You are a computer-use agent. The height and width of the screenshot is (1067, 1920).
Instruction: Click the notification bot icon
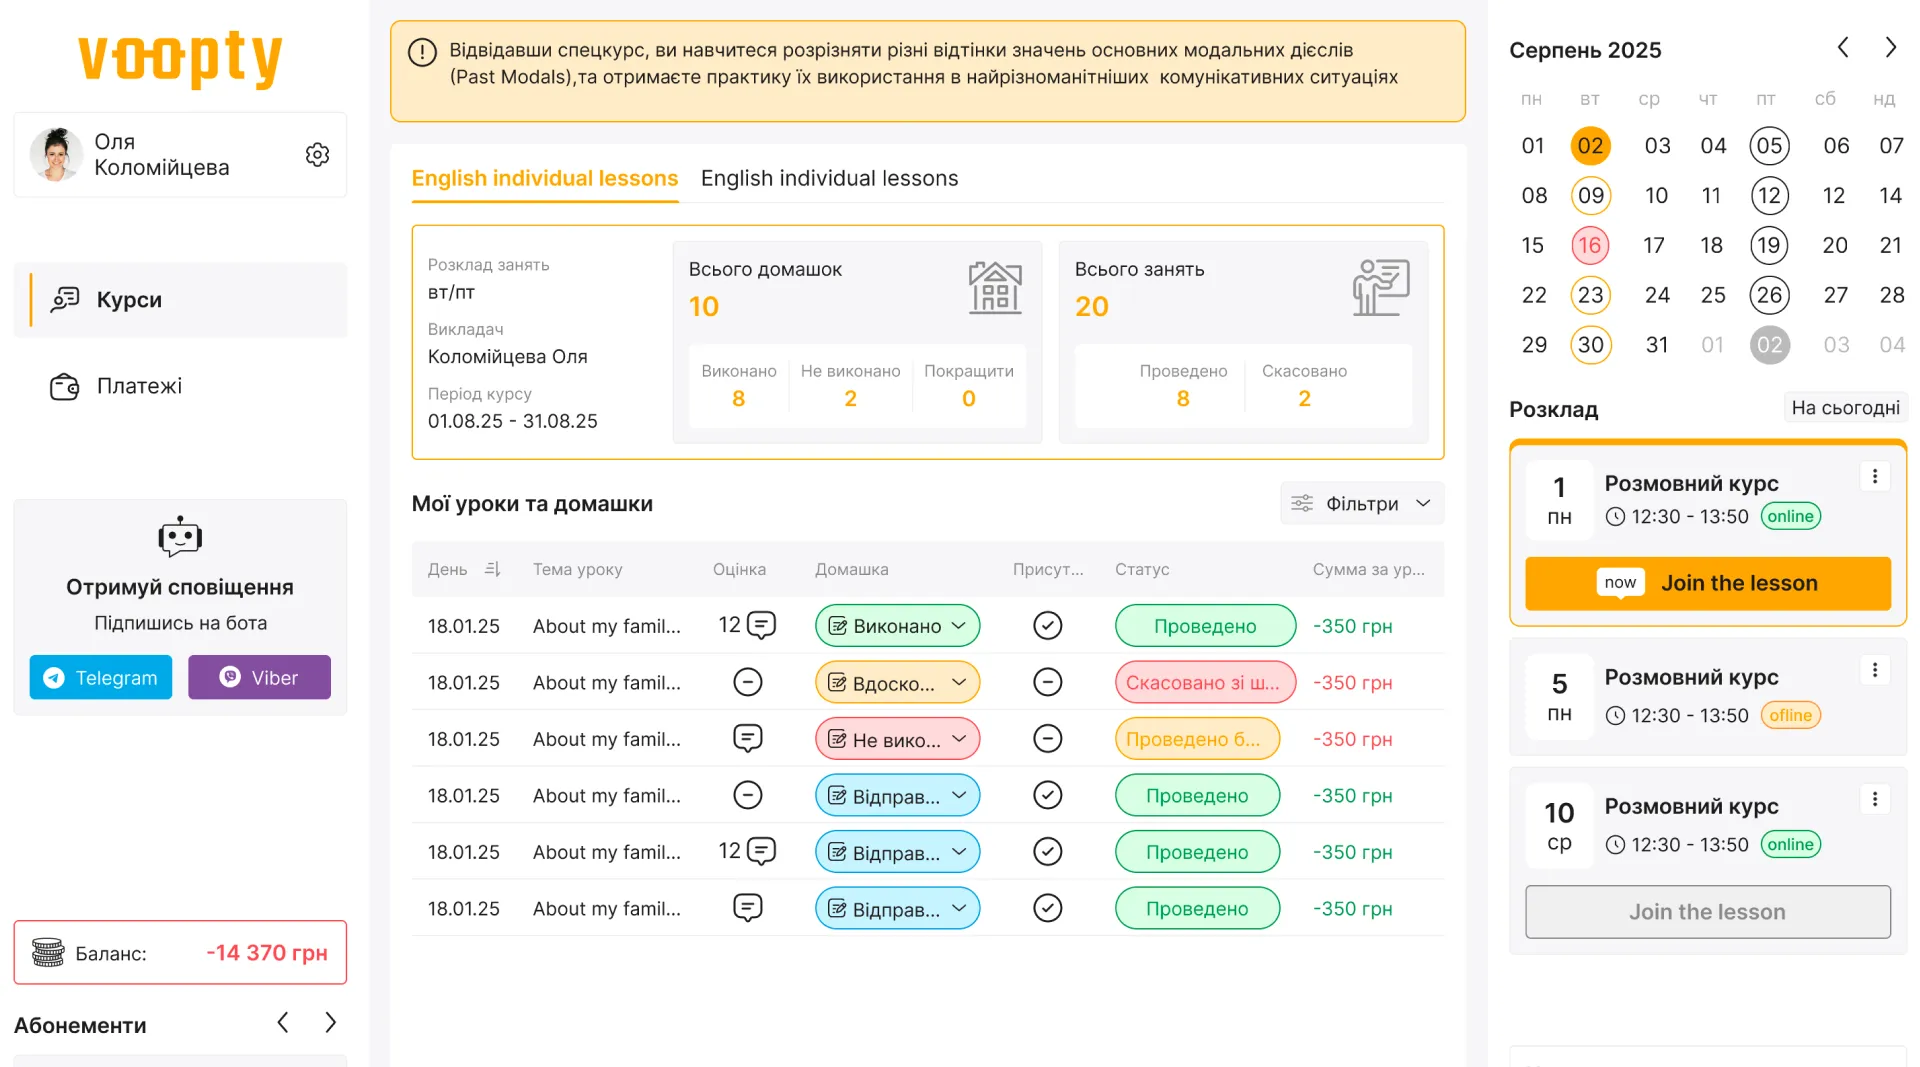pyautogui.click(x=180, y=537)
